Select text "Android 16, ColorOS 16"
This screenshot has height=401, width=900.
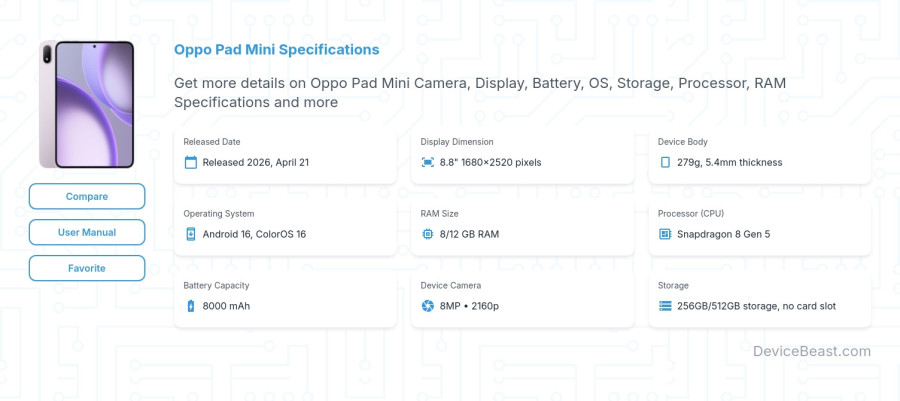254,234
